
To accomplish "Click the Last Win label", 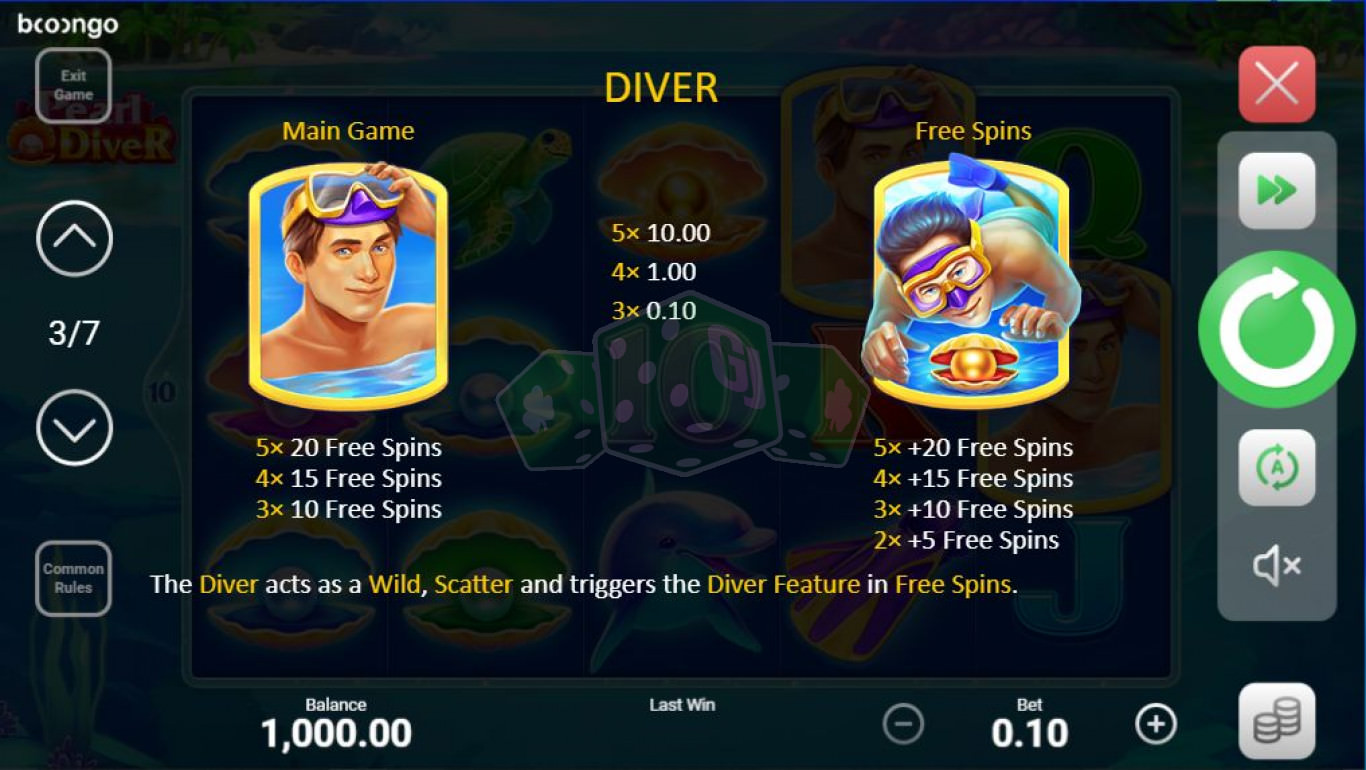I will pyautogui.click(x=682, y=705).
